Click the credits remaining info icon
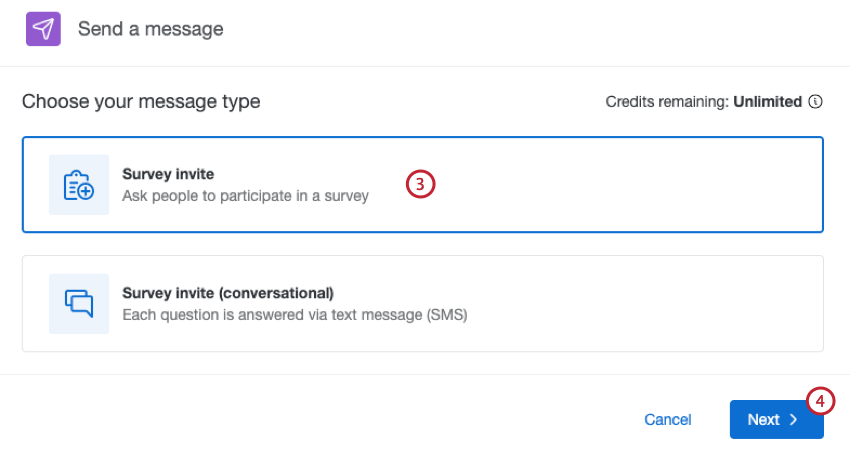This screenshot has height=449, width=850. [x=816, y=102]
